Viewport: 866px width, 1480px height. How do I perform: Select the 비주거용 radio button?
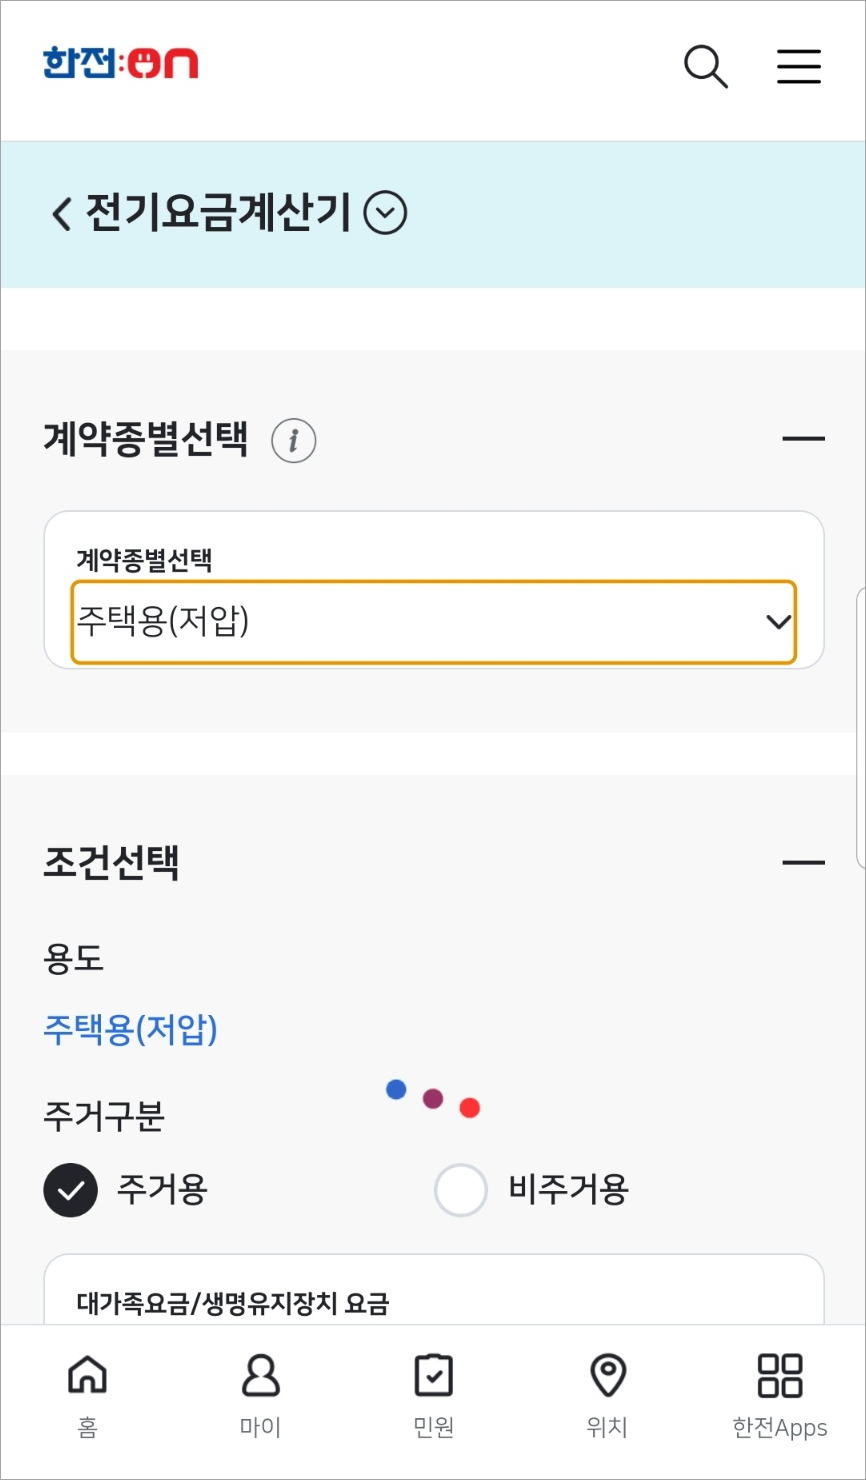point(460,1190)
